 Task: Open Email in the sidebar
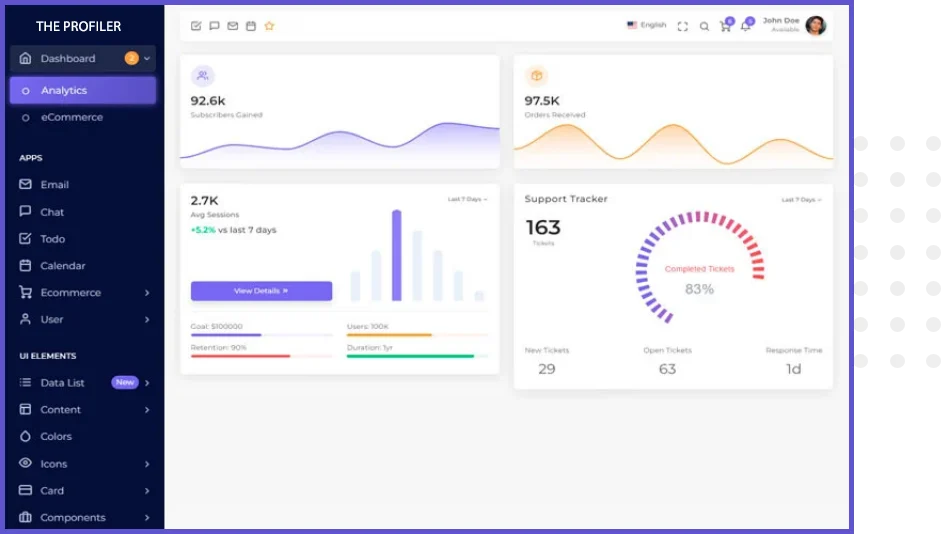[x=54, y=185]
